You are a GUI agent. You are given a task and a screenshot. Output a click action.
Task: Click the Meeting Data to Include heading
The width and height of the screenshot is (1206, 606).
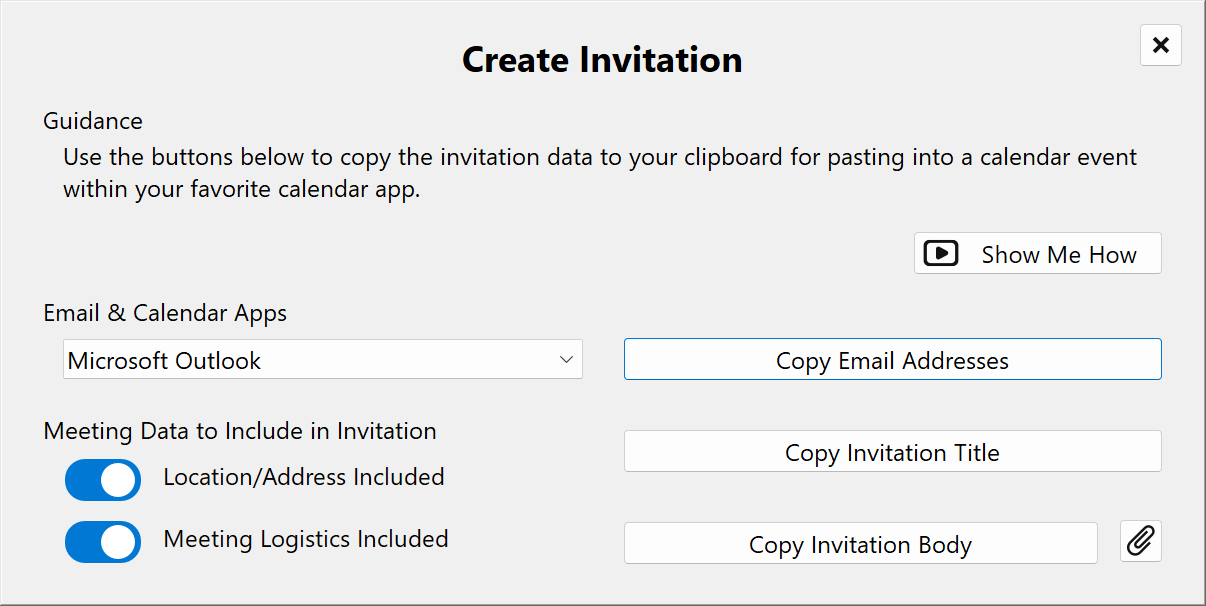239,431
